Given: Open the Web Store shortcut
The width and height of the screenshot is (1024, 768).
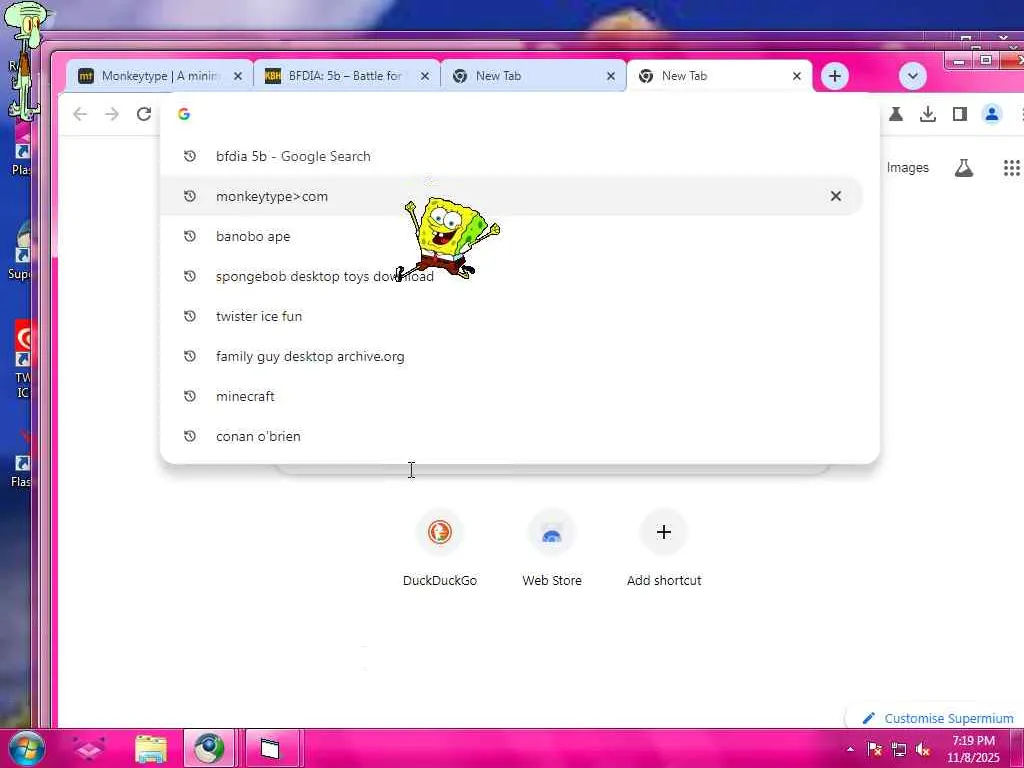Looking at the screenshot, I should click(x=552, y=549).
